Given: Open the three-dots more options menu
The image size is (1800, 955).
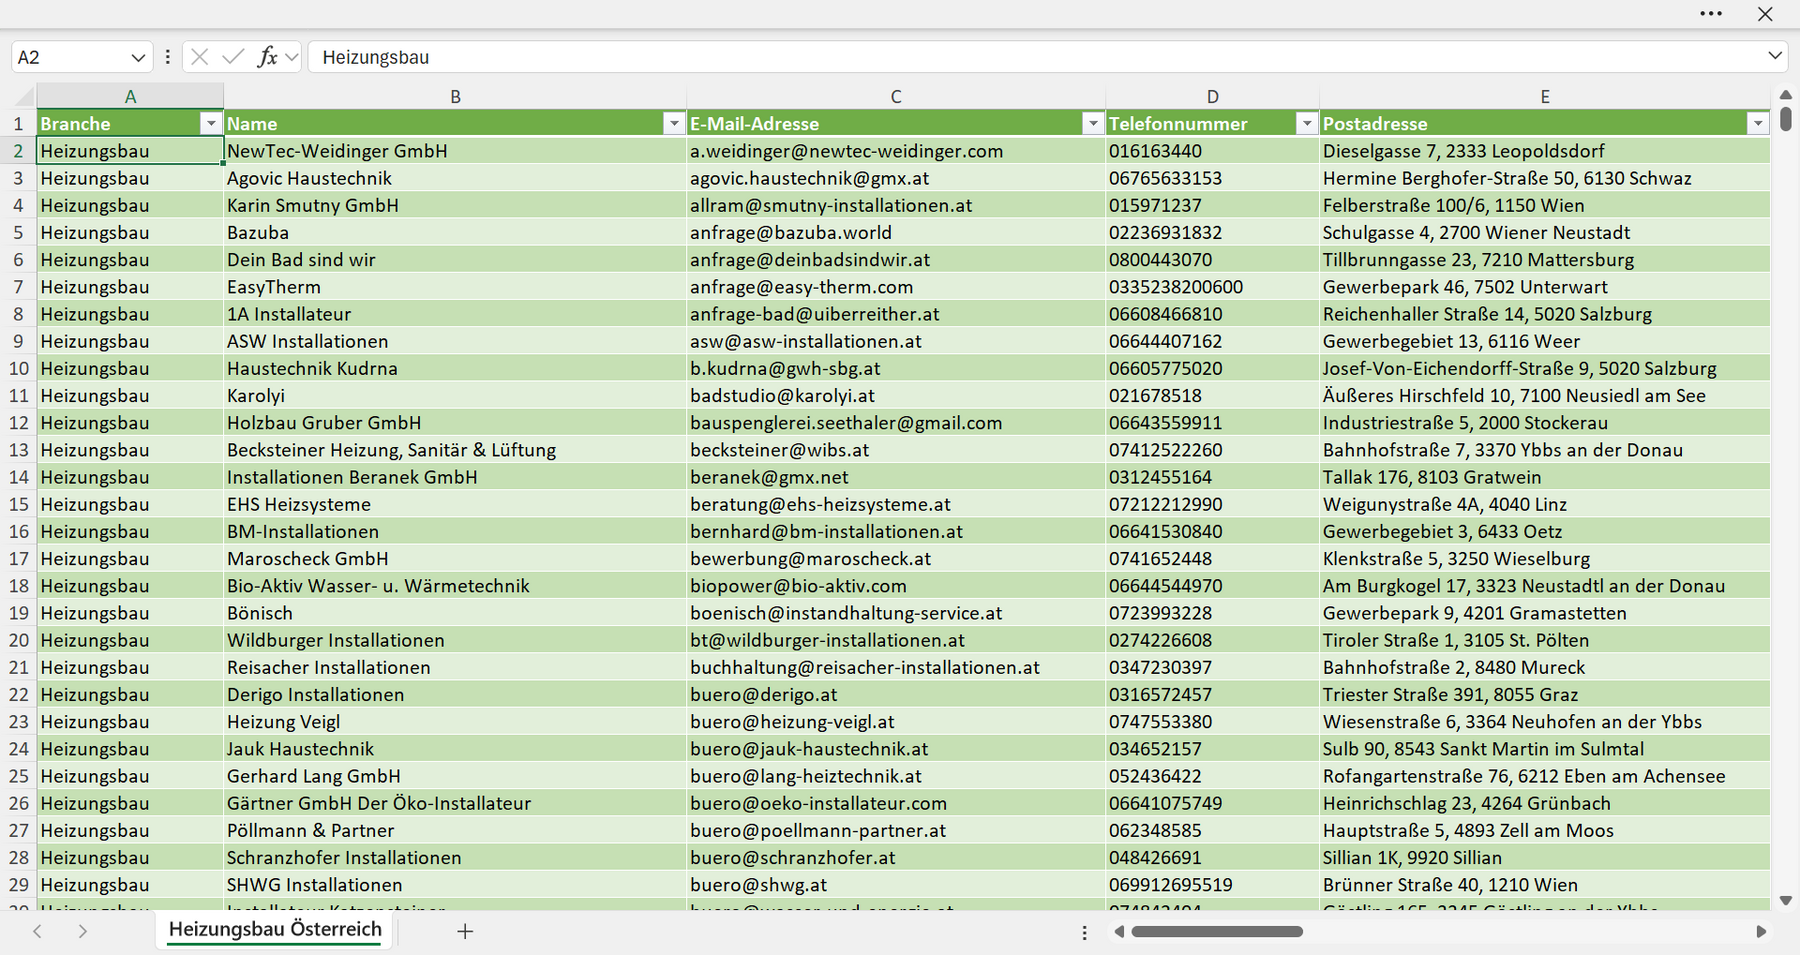Looking at the screenshot, I should pyautogui.click(x=1711, y=14).
